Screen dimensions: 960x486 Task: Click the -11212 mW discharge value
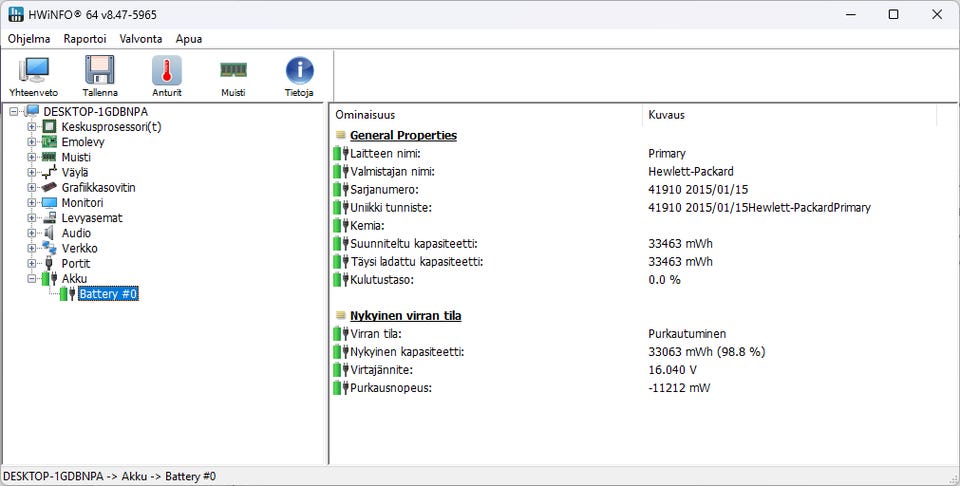(x=679, y=388)
